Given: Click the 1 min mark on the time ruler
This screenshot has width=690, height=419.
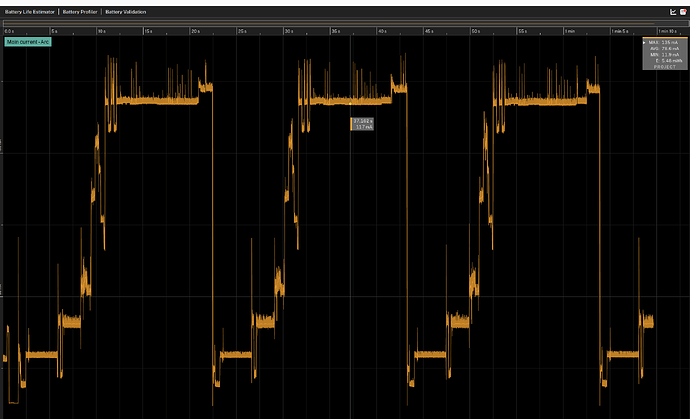Looking at the screenshot, I should 570,31.
